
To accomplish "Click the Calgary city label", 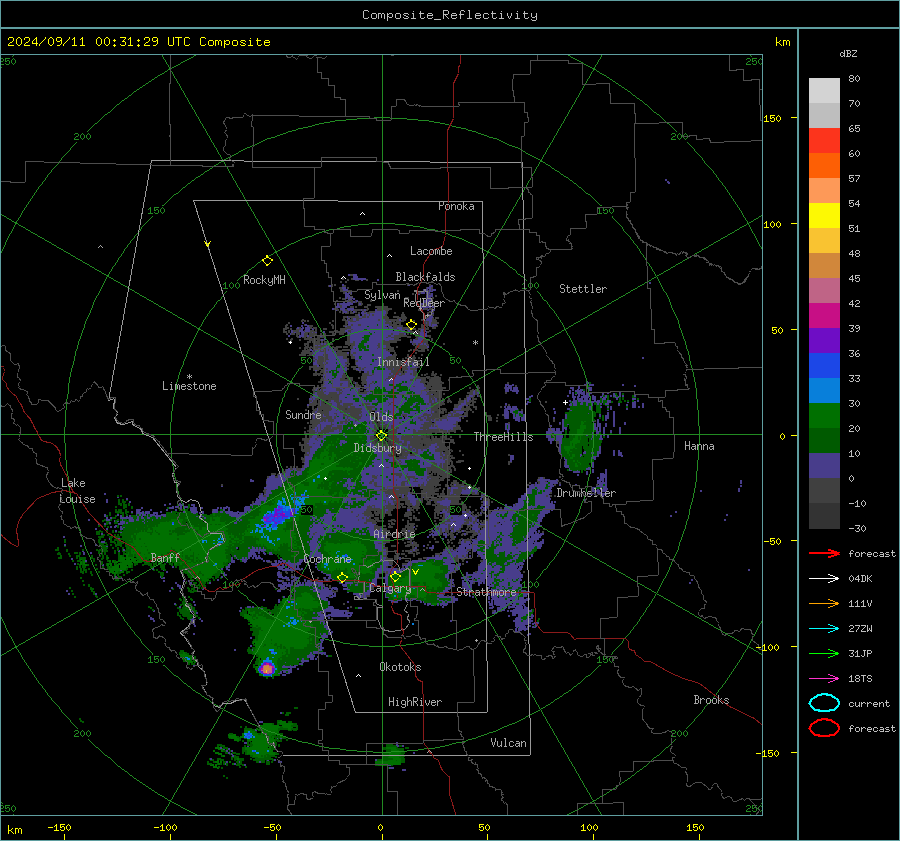I will pyautogui.click(x=390, y=588).
